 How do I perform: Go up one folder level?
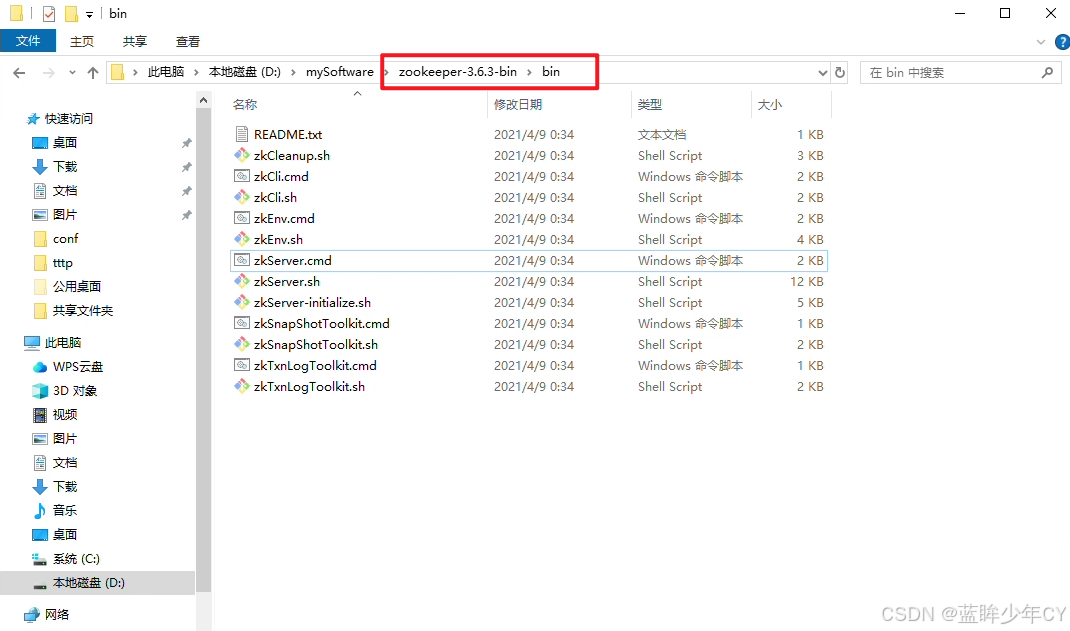coord(93,72)
